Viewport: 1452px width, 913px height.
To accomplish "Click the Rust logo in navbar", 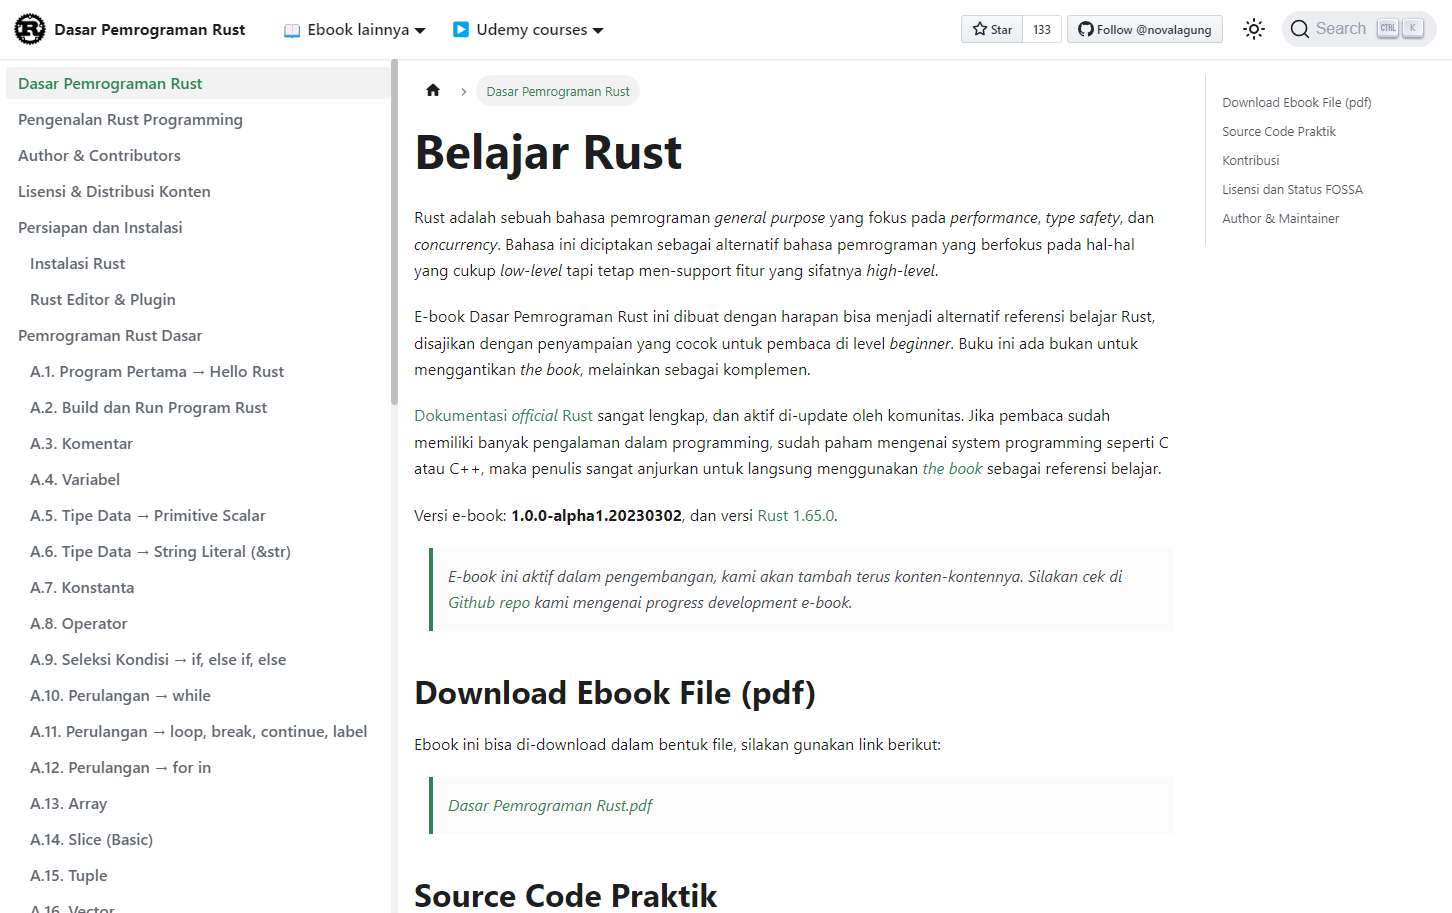I will pos(30,30).
